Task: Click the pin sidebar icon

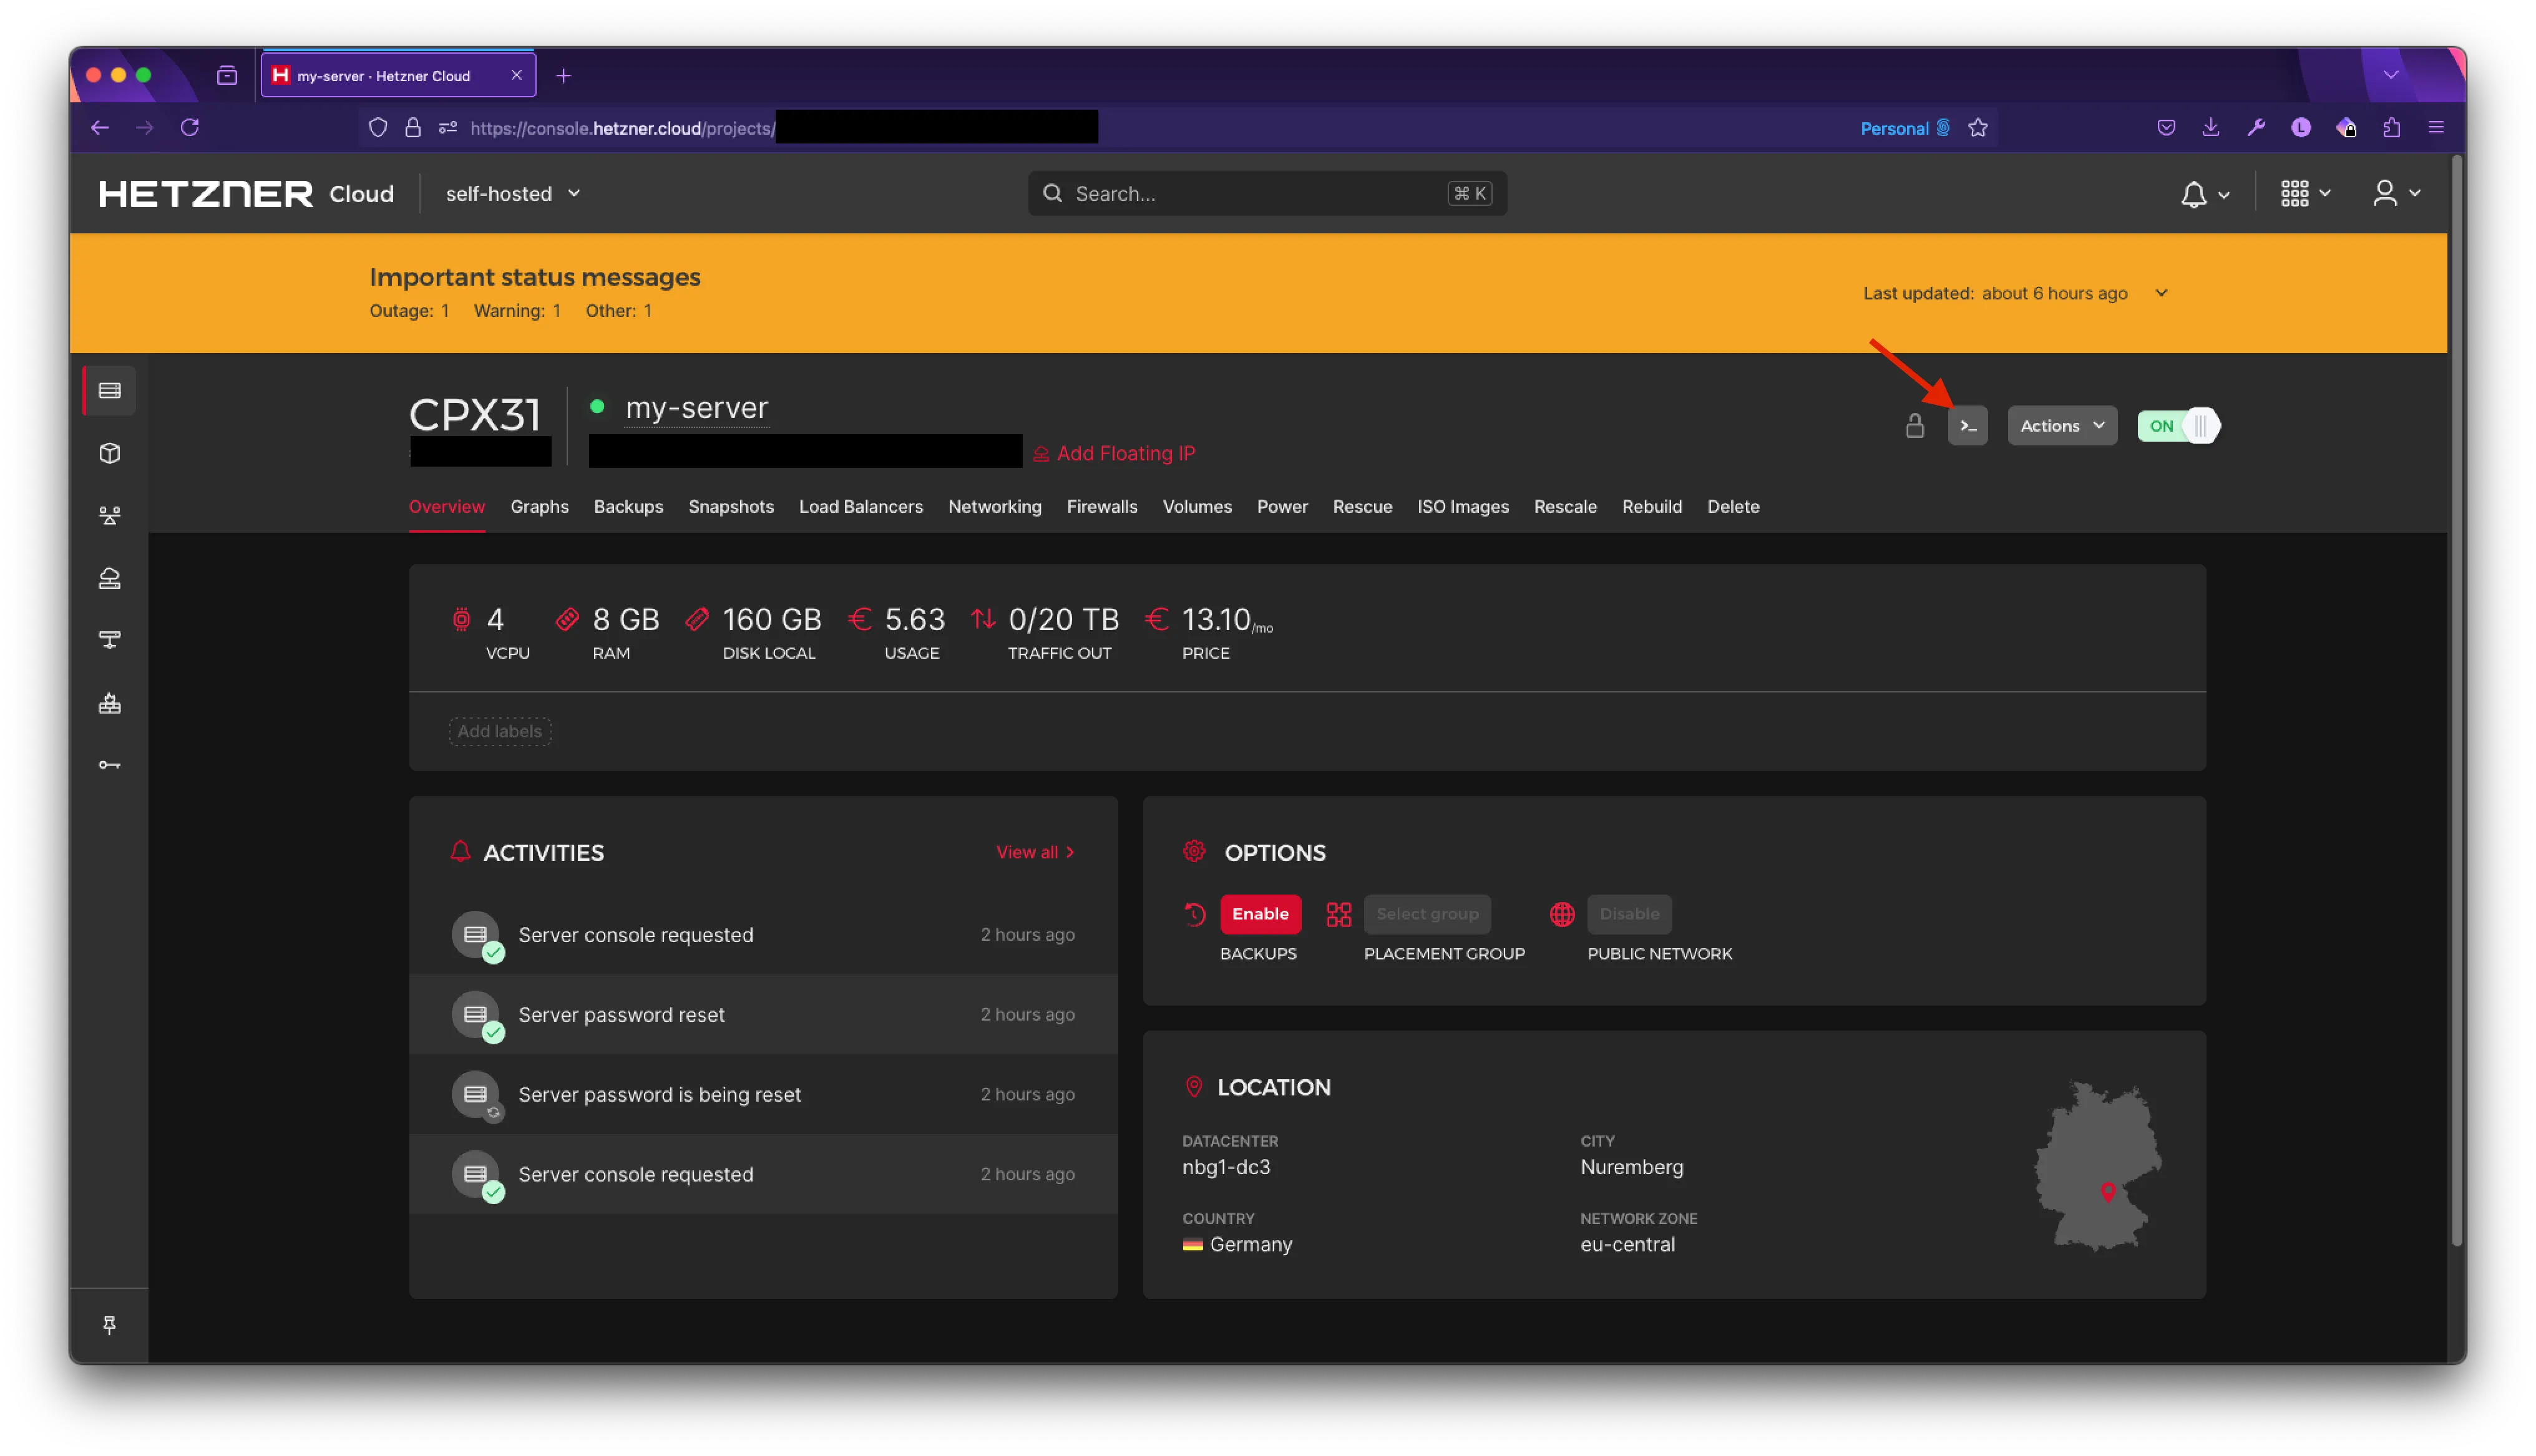Action: coord(110,1325)
